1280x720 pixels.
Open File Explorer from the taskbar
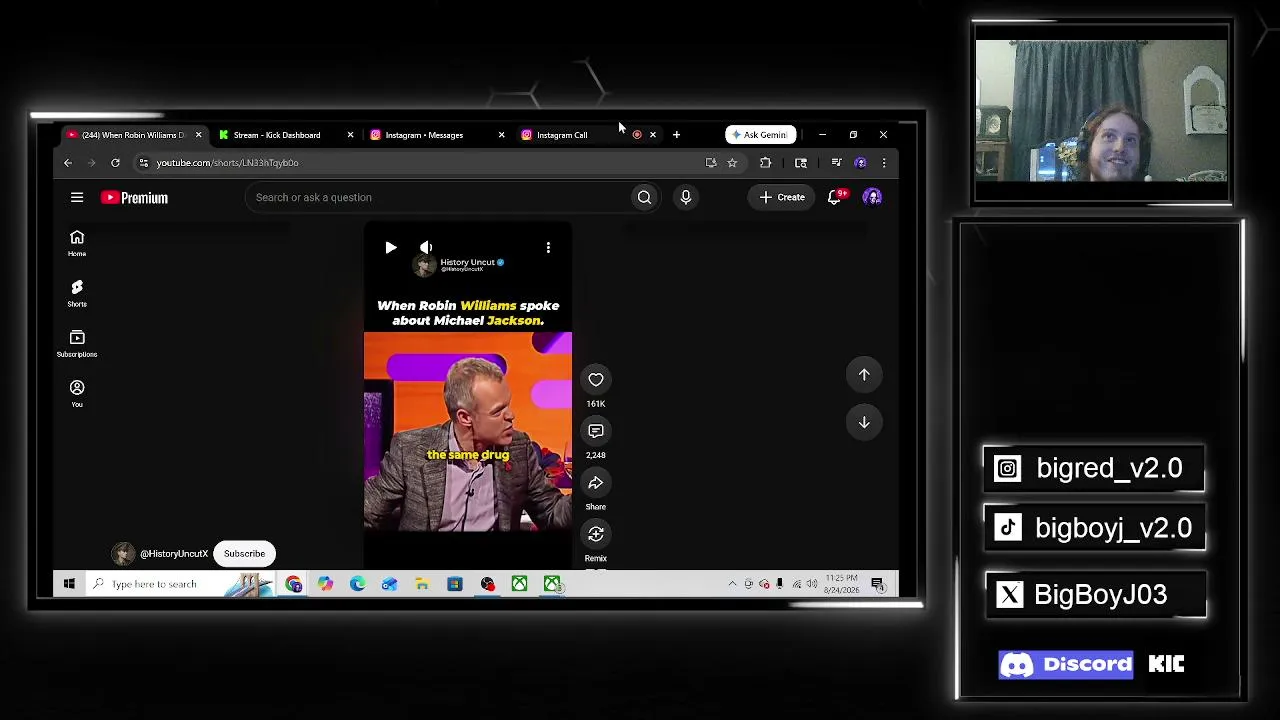[422, 584]
